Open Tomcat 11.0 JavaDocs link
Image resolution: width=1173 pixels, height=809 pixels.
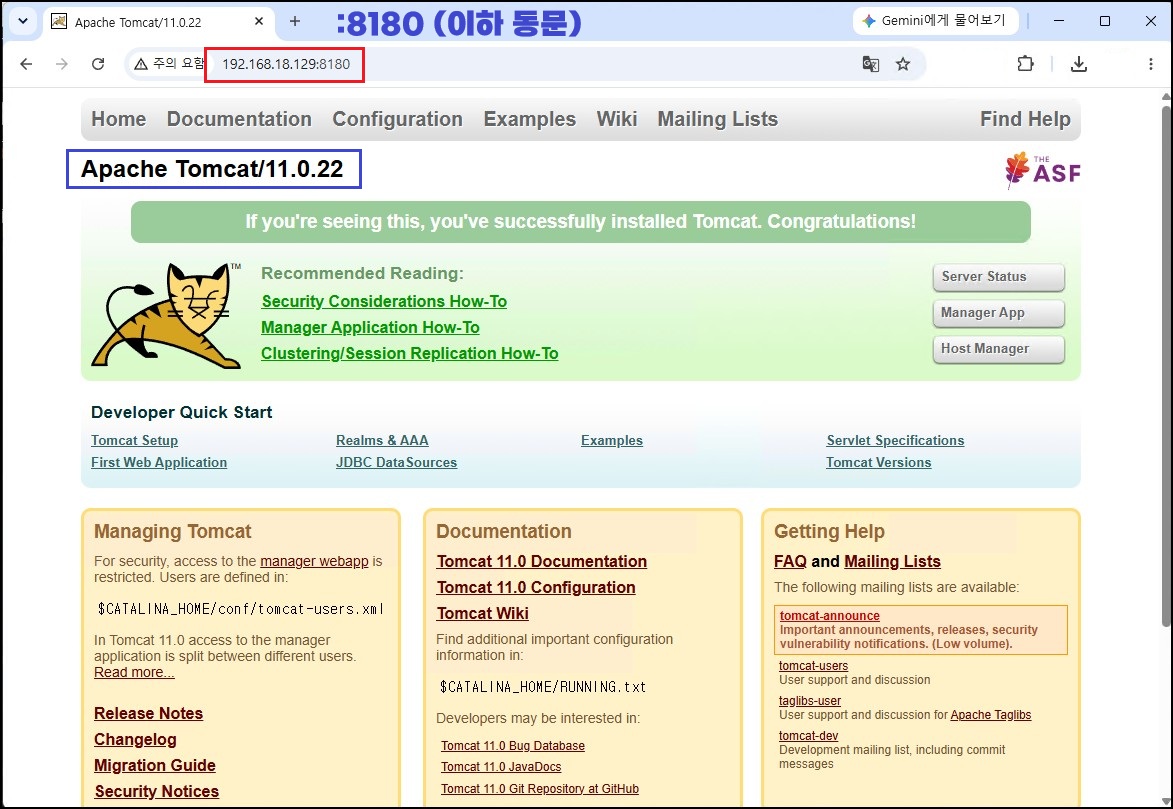coord(500,767)
